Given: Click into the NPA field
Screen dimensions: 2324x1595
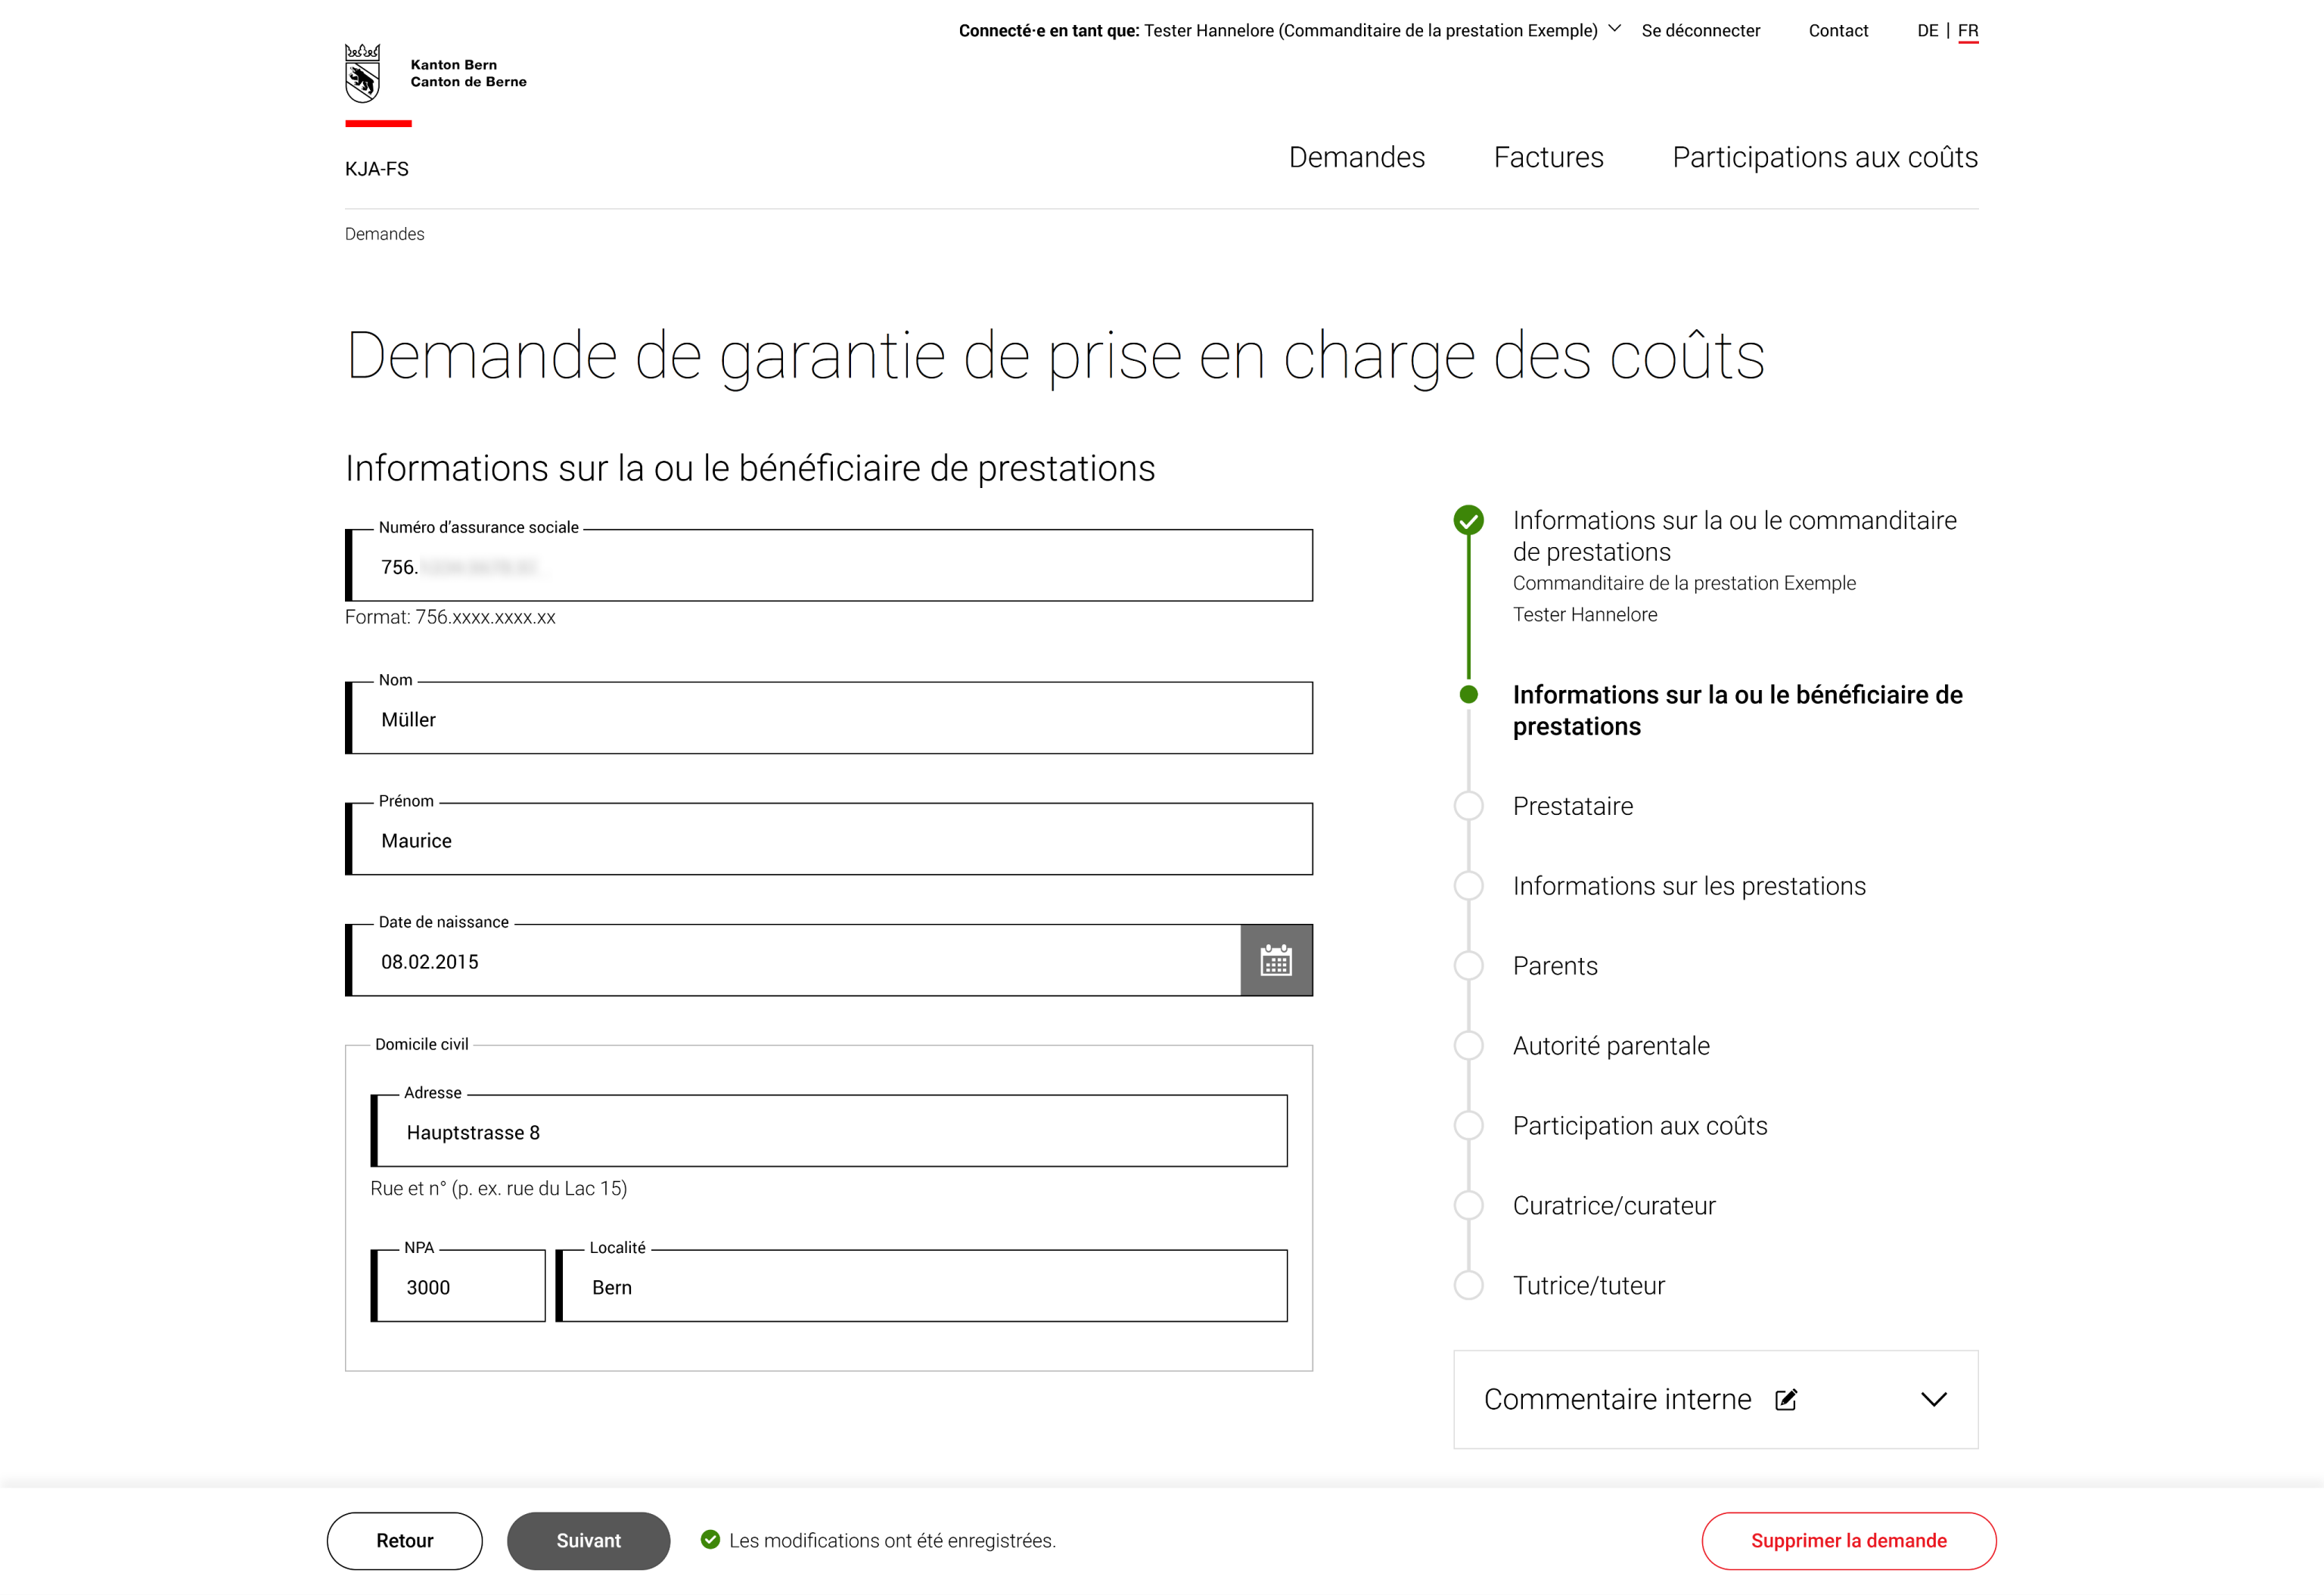Looking at the screenshot, I should [459, 1286].
